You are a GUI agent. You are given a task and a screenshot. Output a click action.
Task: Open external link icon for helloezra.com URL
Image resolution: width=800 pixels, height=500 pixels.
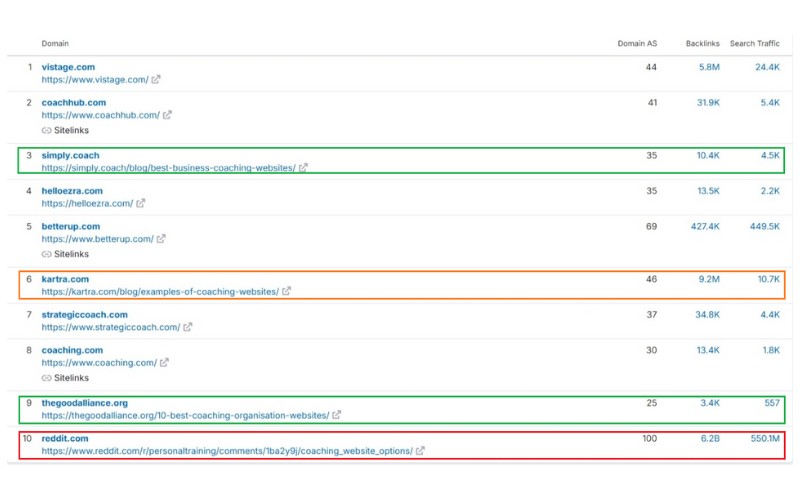tap(140, 203)
